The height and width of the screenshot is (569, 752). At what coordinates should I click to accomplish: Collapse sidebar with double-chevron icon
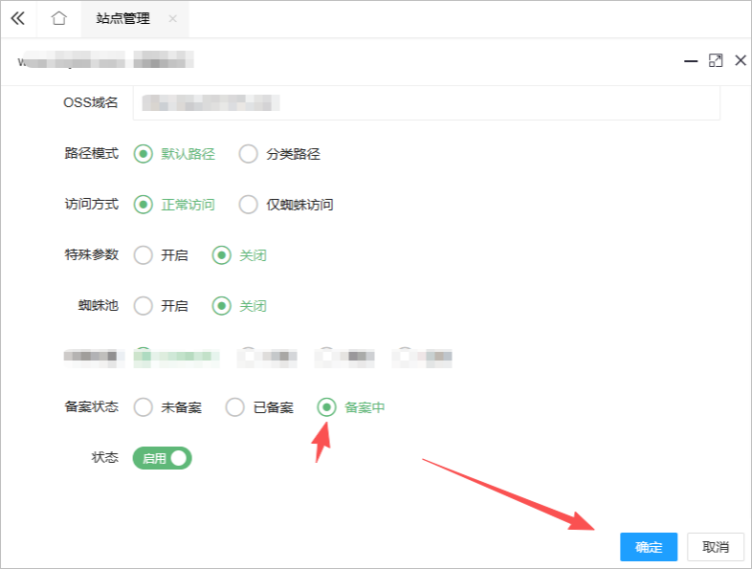[x=18, y=18]
